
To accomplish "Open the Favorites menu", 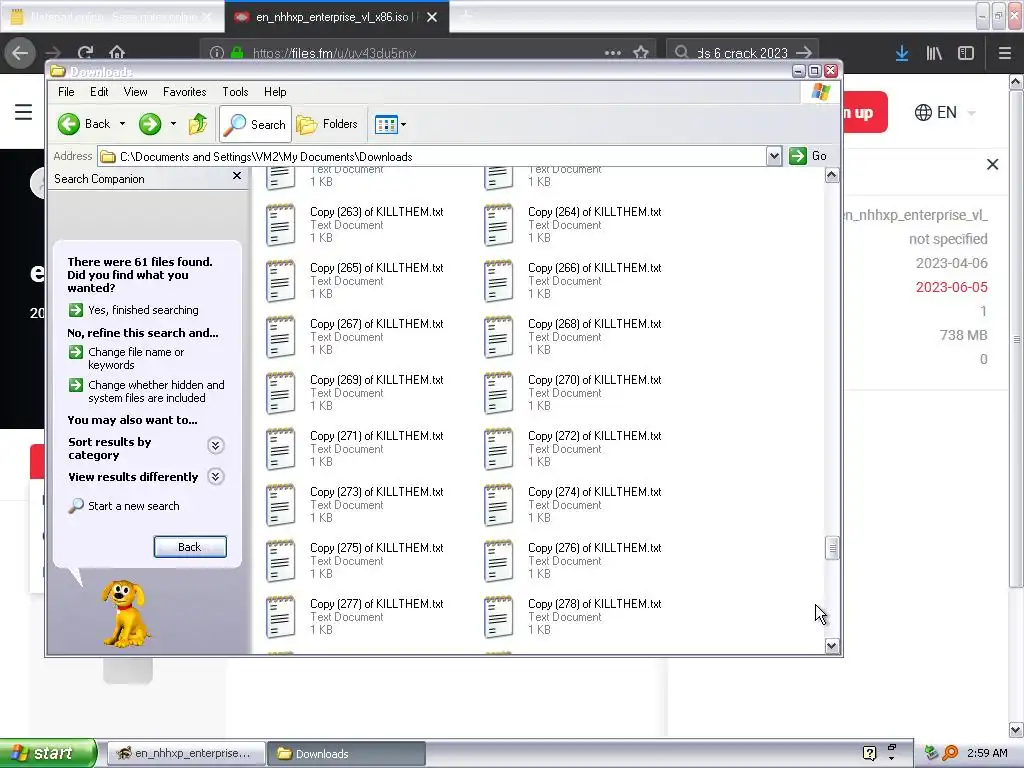I will point(185,92).
